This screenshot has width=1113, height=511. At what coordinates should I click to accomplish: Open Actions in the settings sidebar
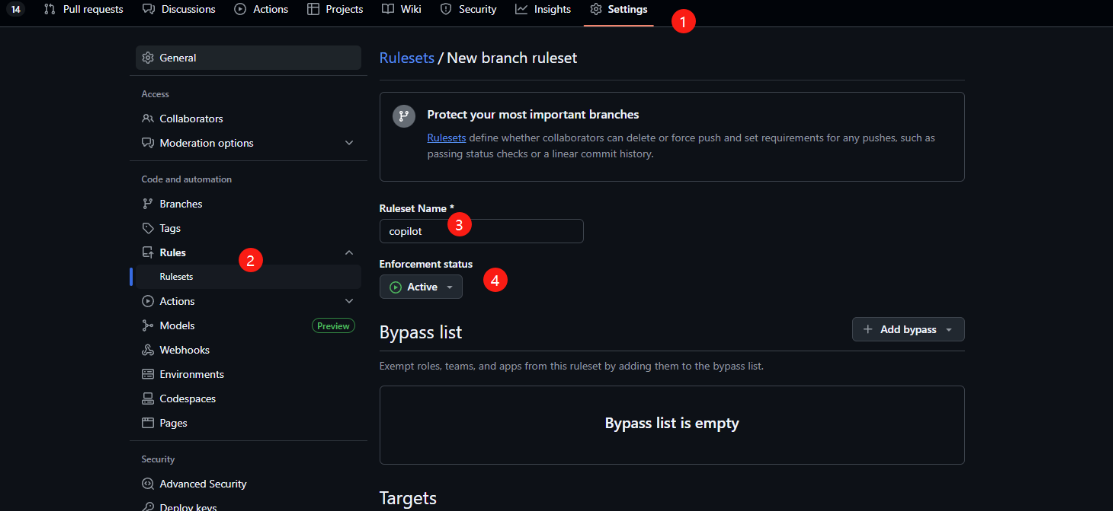(248, 301)
